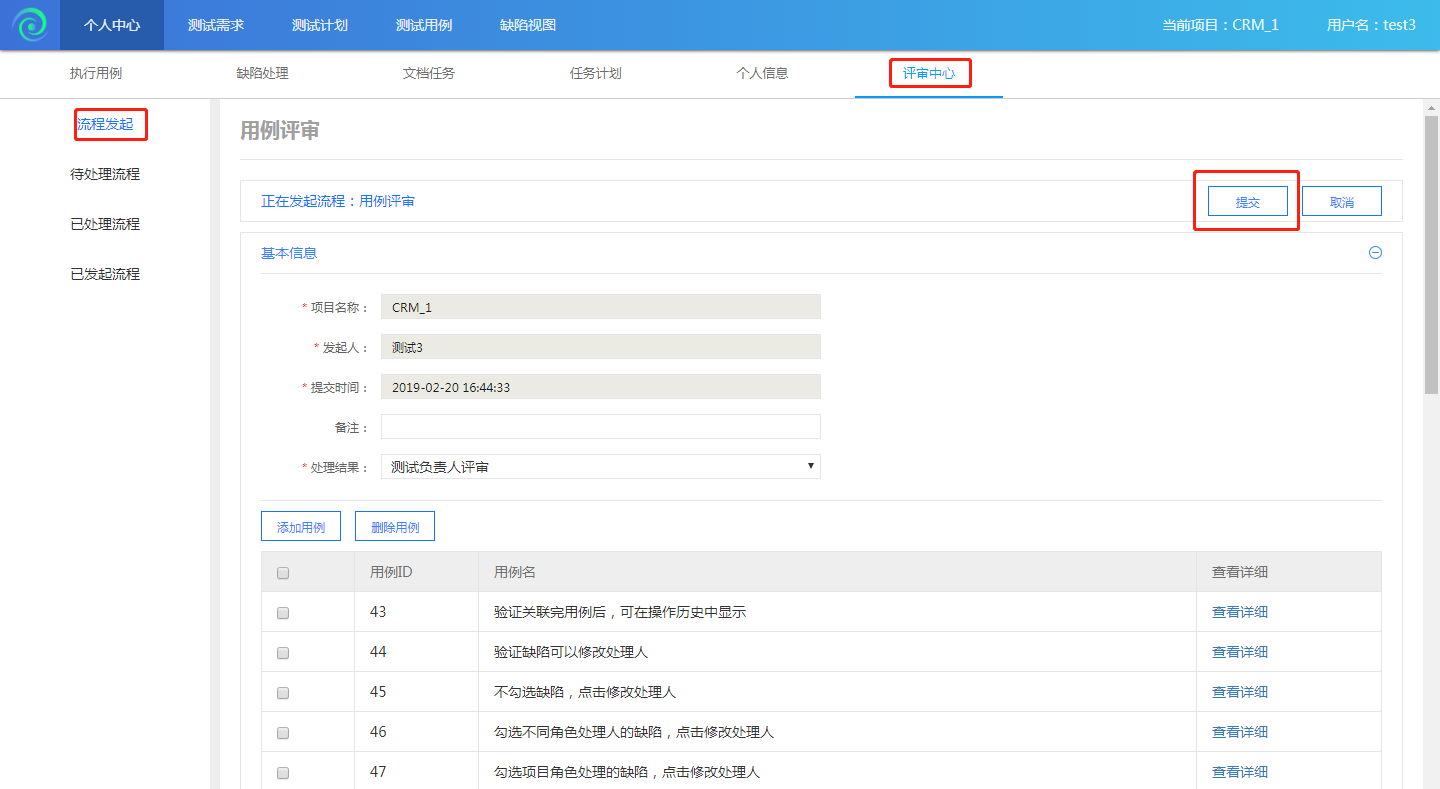Tick the select-all checkbox in the table header
Image resolution: width=1440 pixels, height=789 pixels.
283,573
